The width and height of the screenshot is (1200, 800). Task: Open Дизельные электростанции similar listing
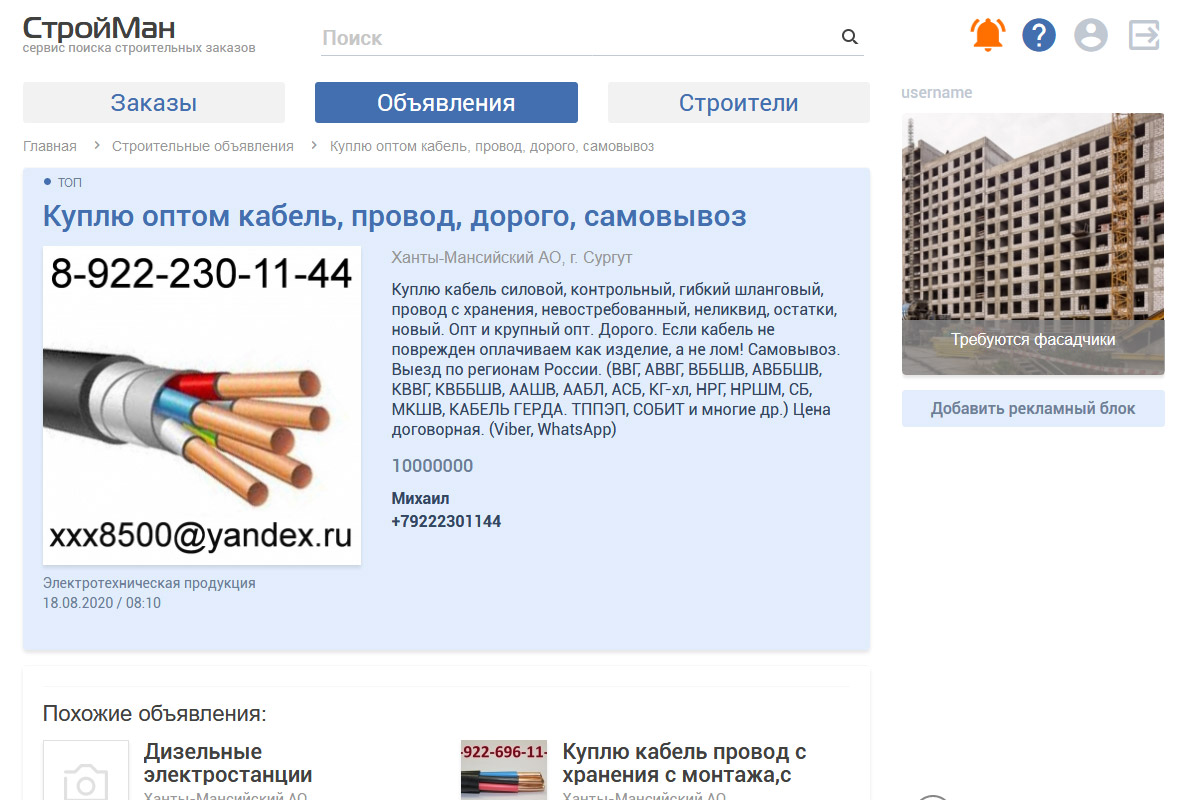click(x=228, y=763)
